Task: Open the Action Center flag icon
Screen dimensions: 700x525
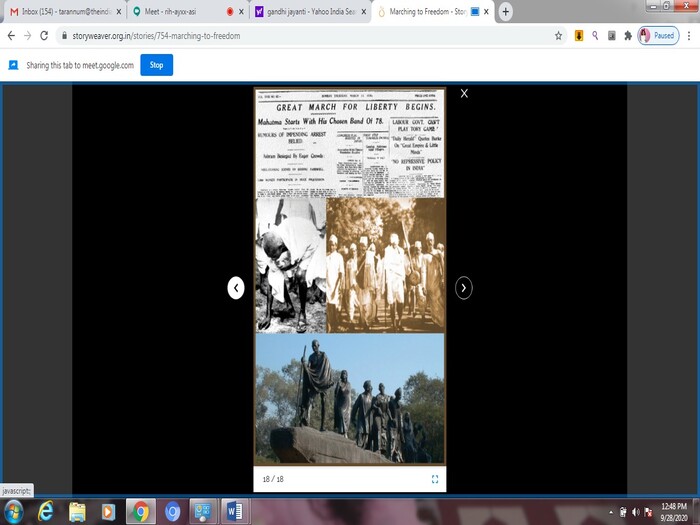Action: point(649,512)
